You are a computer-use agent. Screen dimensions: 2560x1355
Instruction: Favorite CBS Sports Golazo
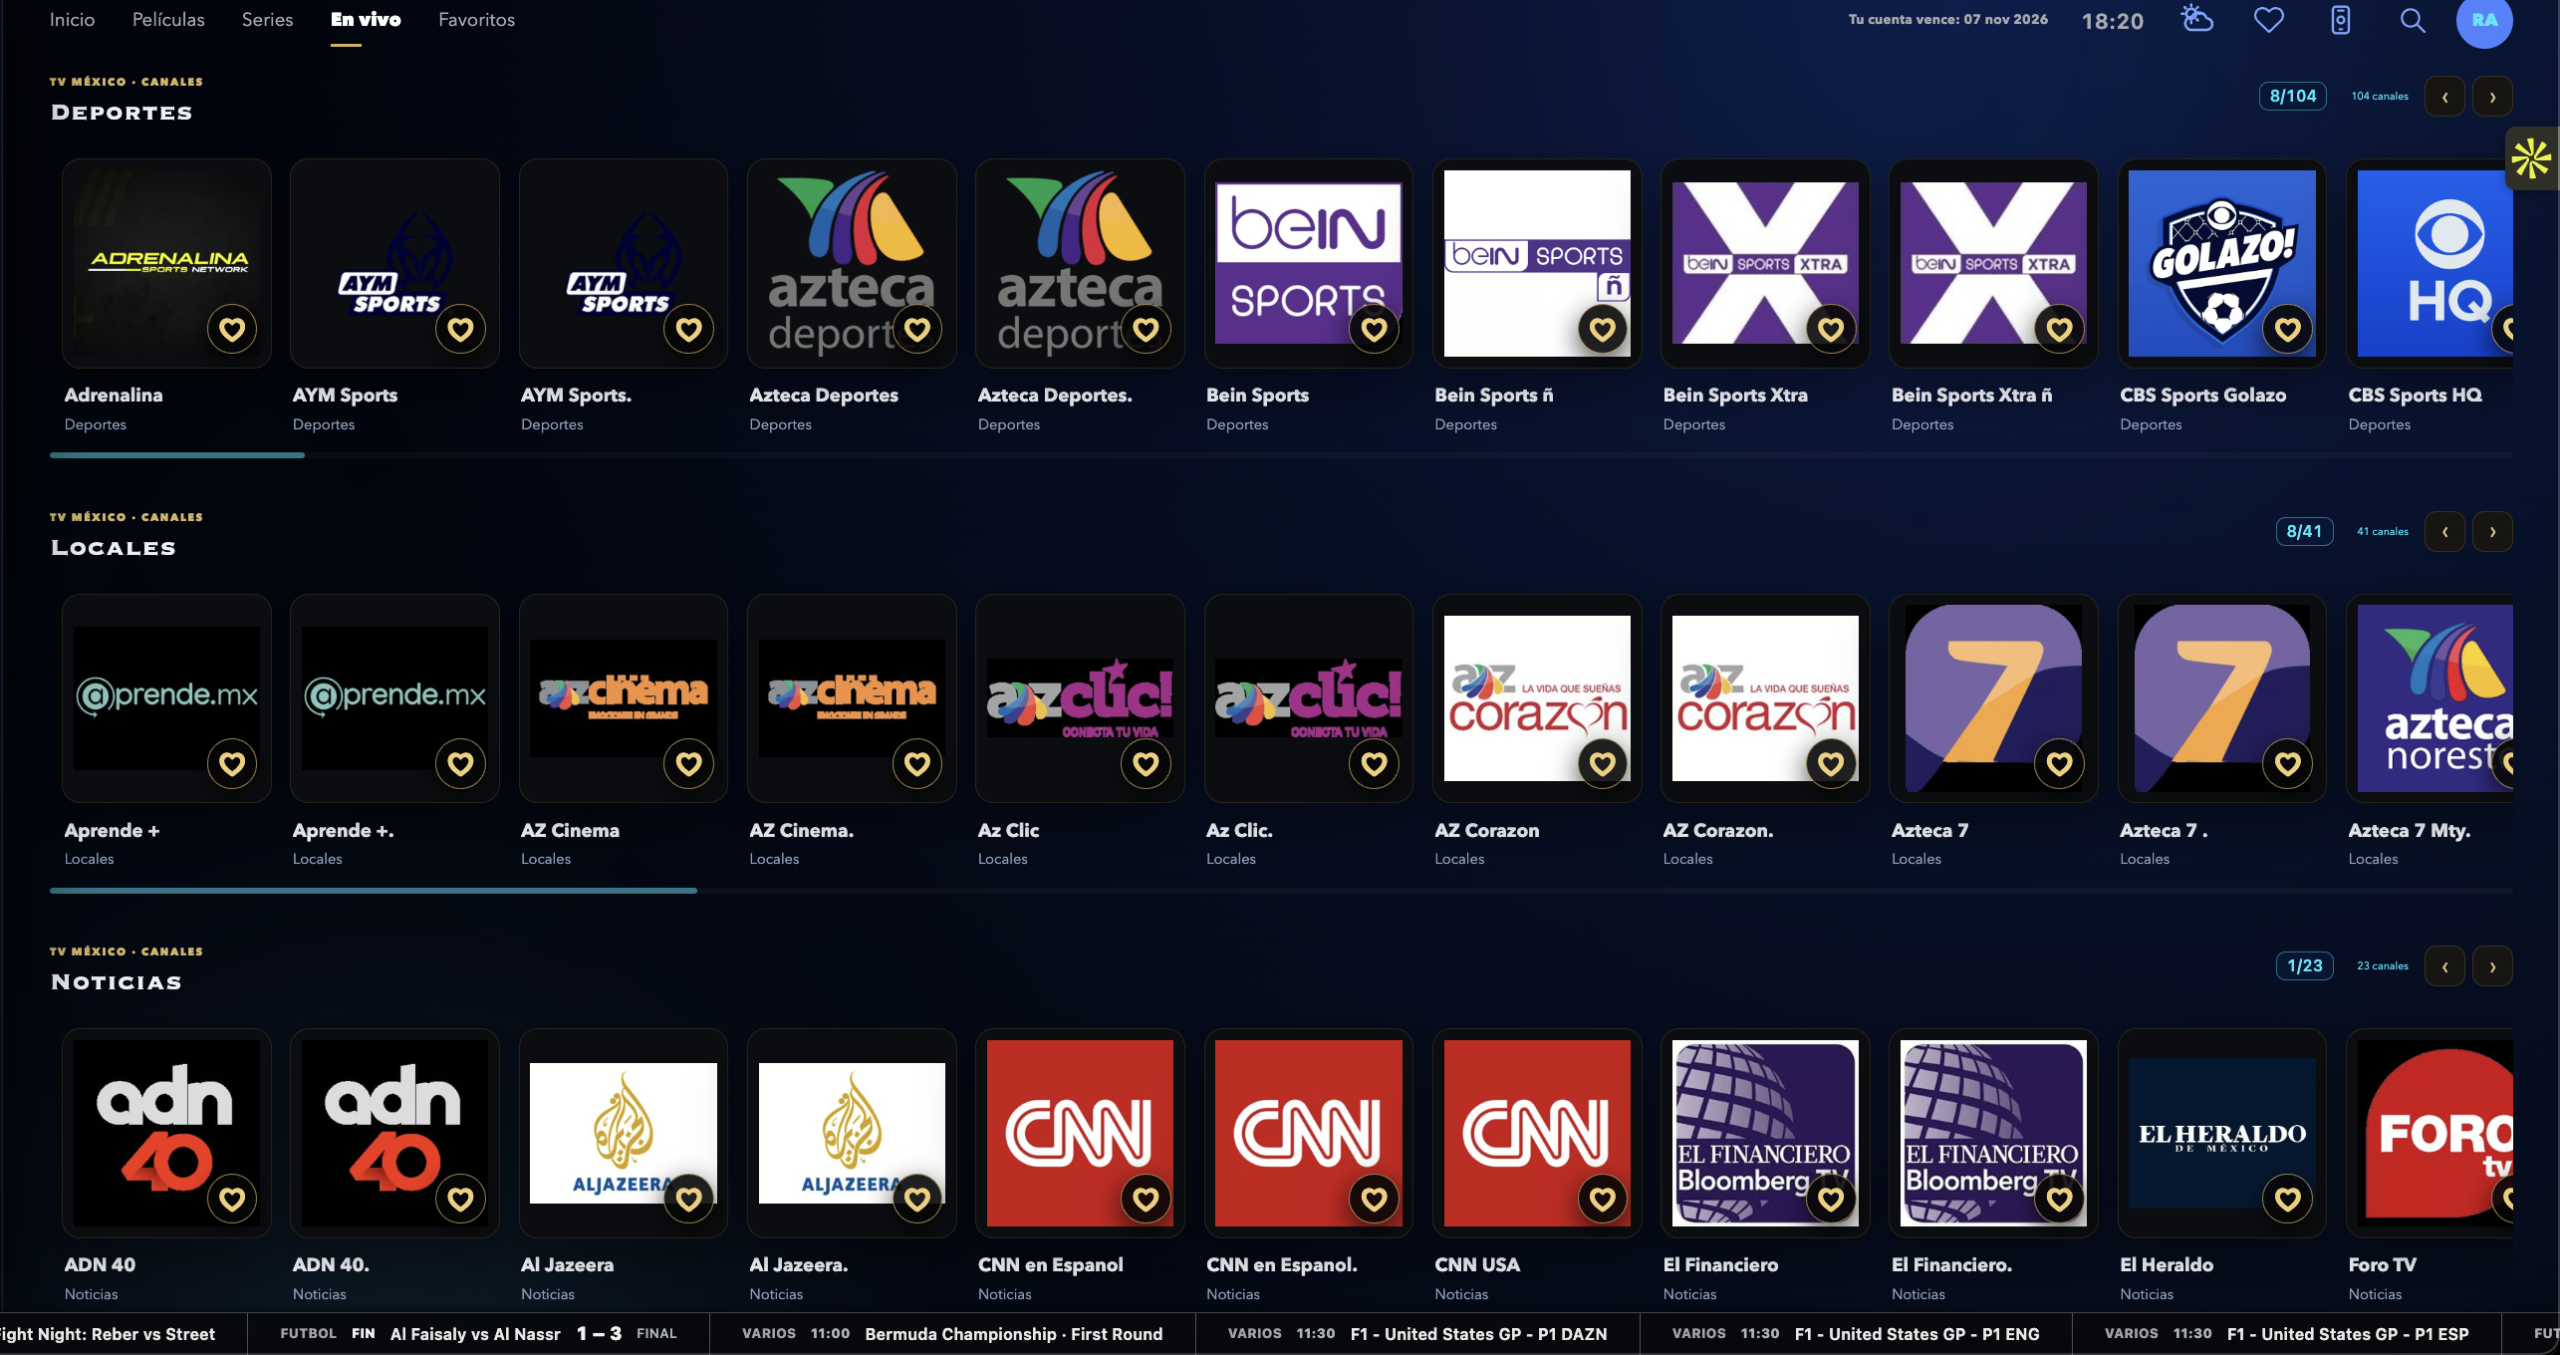(x=2287, y=329)
